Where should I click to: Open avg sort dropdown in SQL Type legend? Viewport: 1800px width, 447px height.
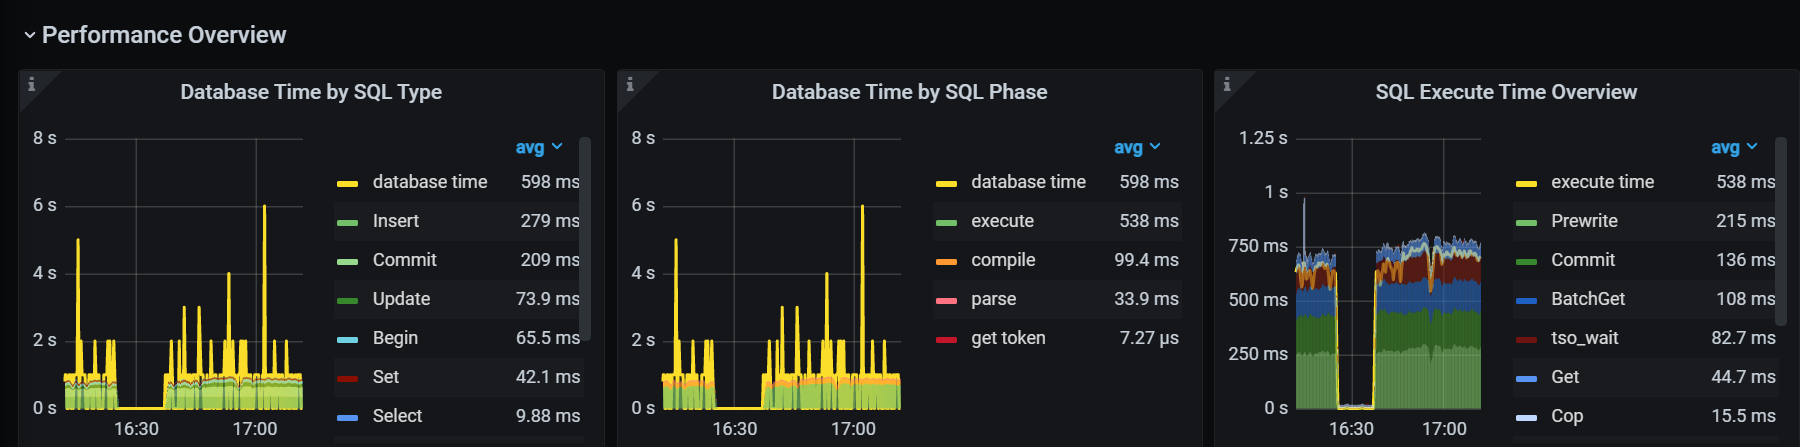pyautogui.click(x=539, y=147)
